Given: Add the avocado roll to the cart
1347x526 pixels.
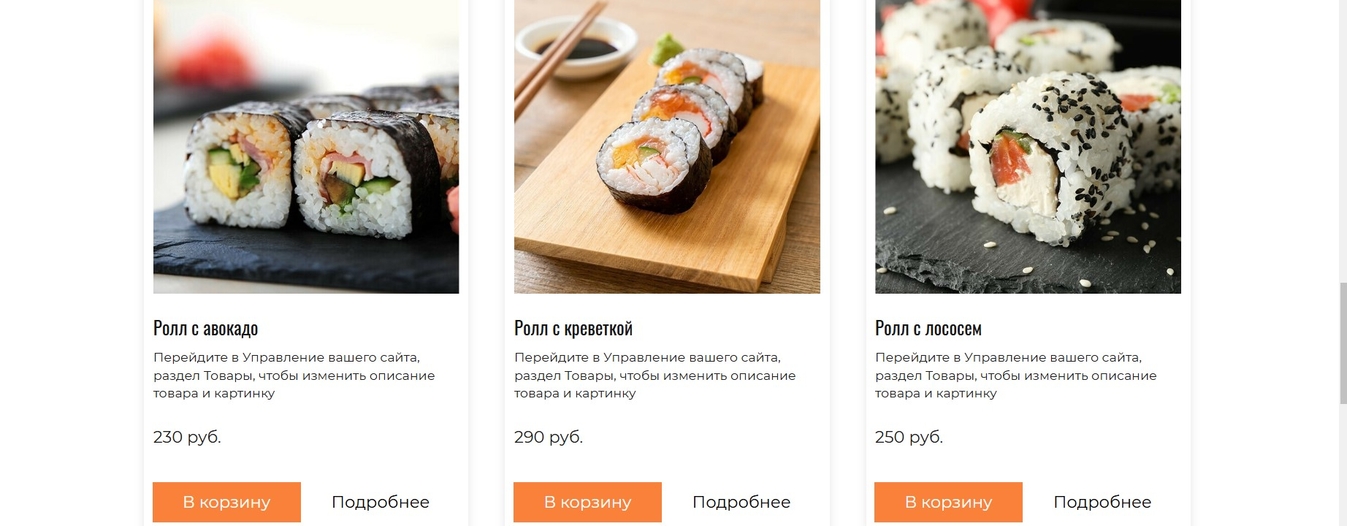Looking at the screenshot, I should pyautogui.click(x=227, y=502).
